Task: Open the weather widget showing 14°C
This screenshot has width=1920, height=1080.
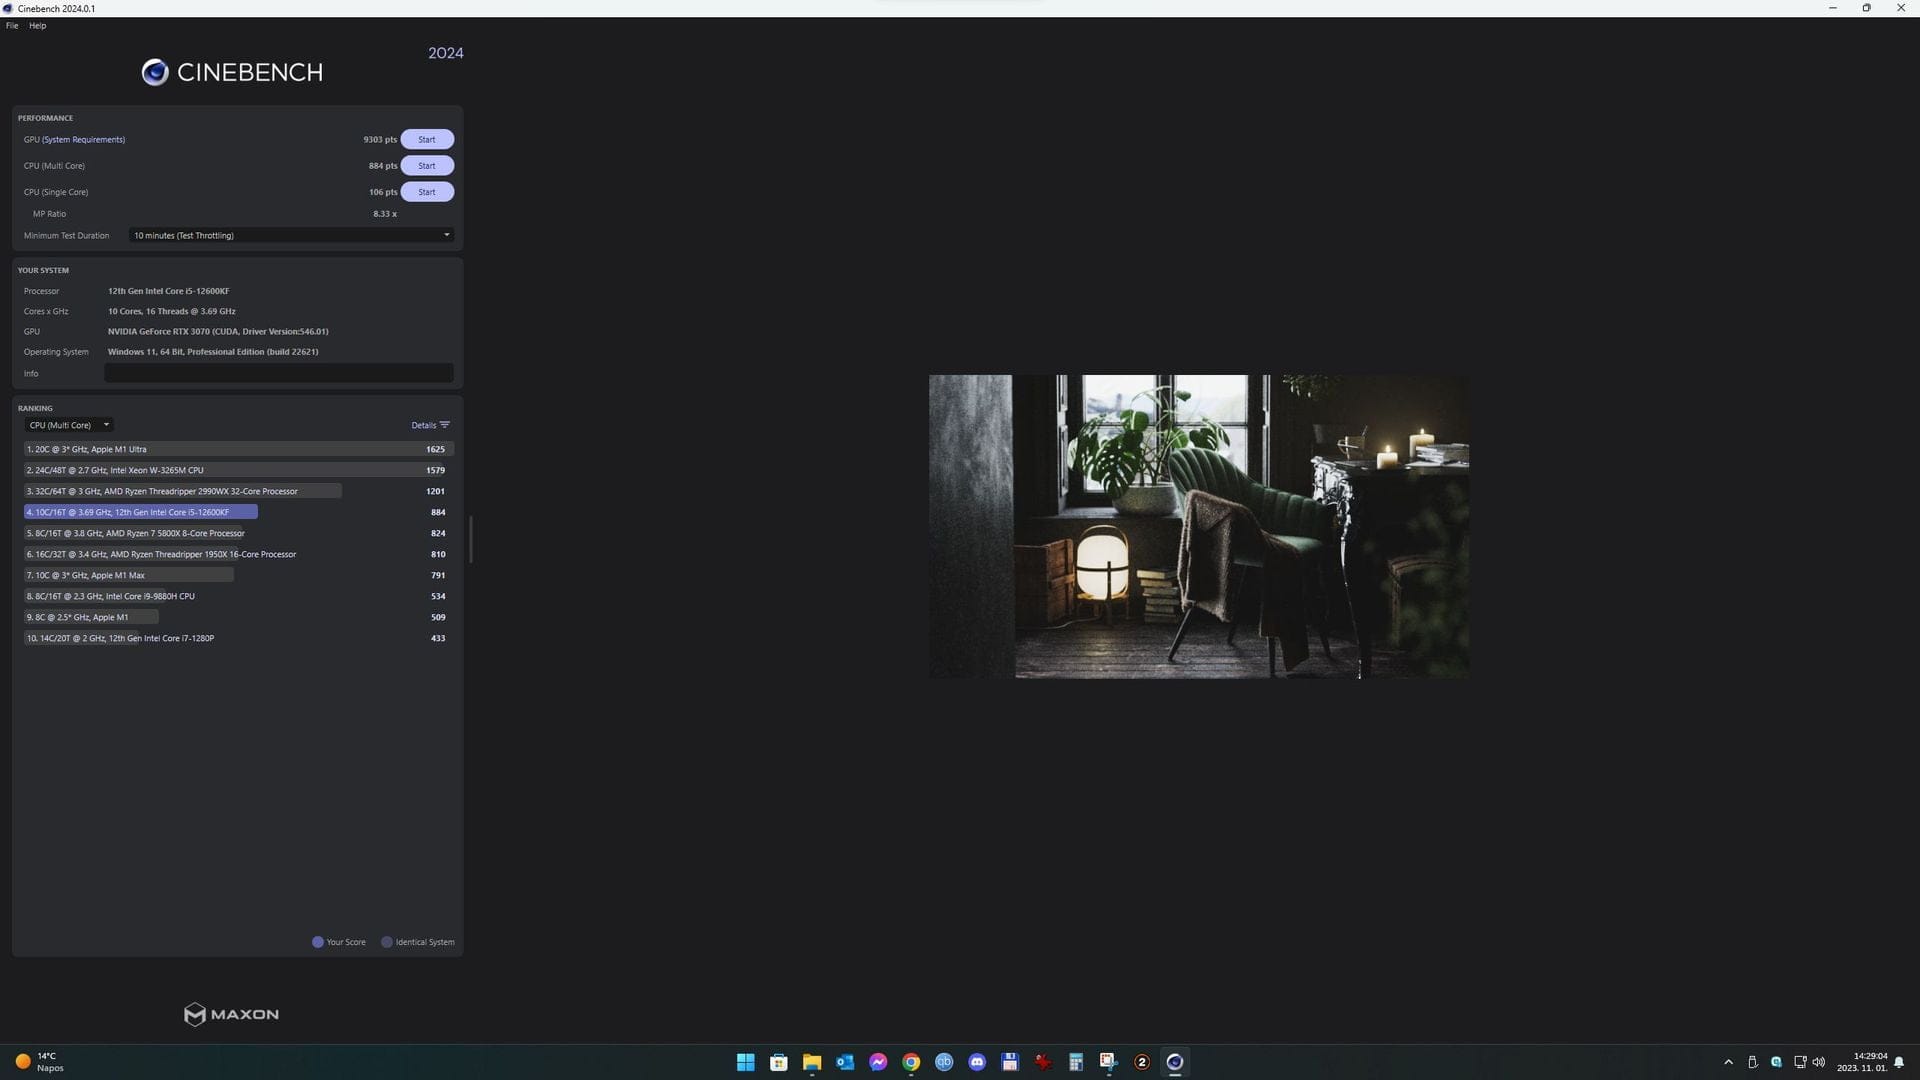Action: click(x=40, y=1062)
